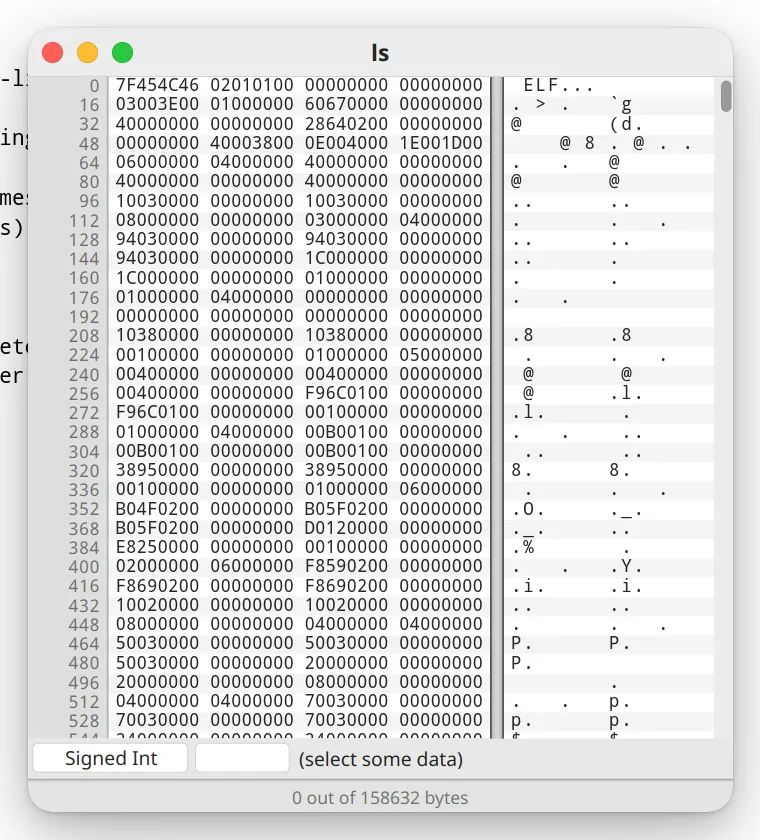Click line offset 256 in the gutter
Screen dimensions: 760x840
[x=84, y=394]
